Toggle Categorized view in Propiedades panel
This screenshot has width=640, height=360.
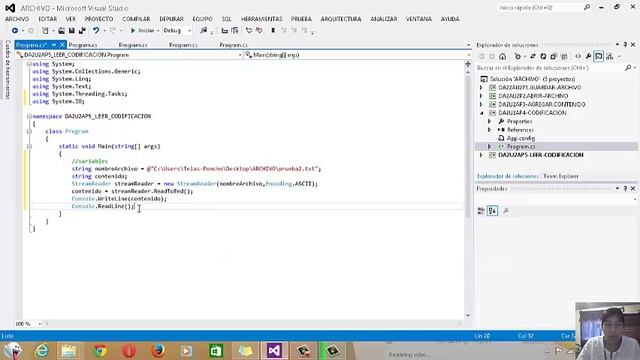[481, 211]
